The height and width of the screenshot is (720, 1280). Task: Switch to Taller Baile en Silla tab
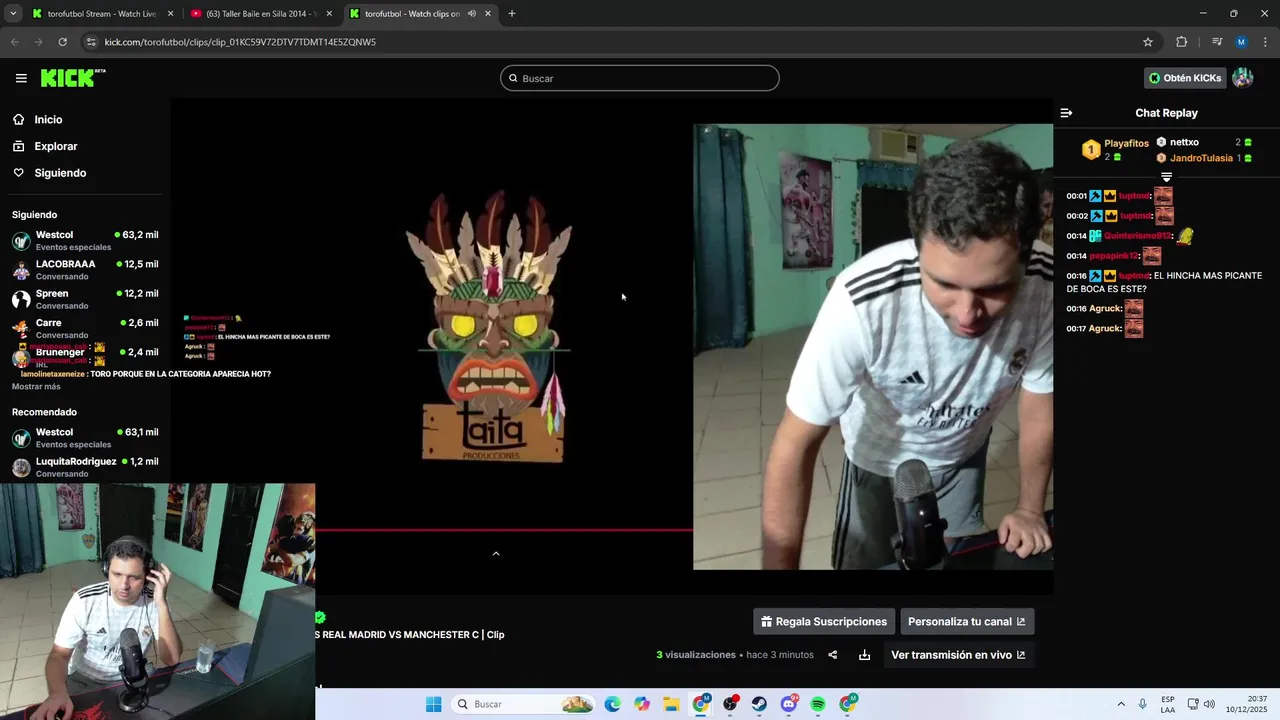[260, 13]
